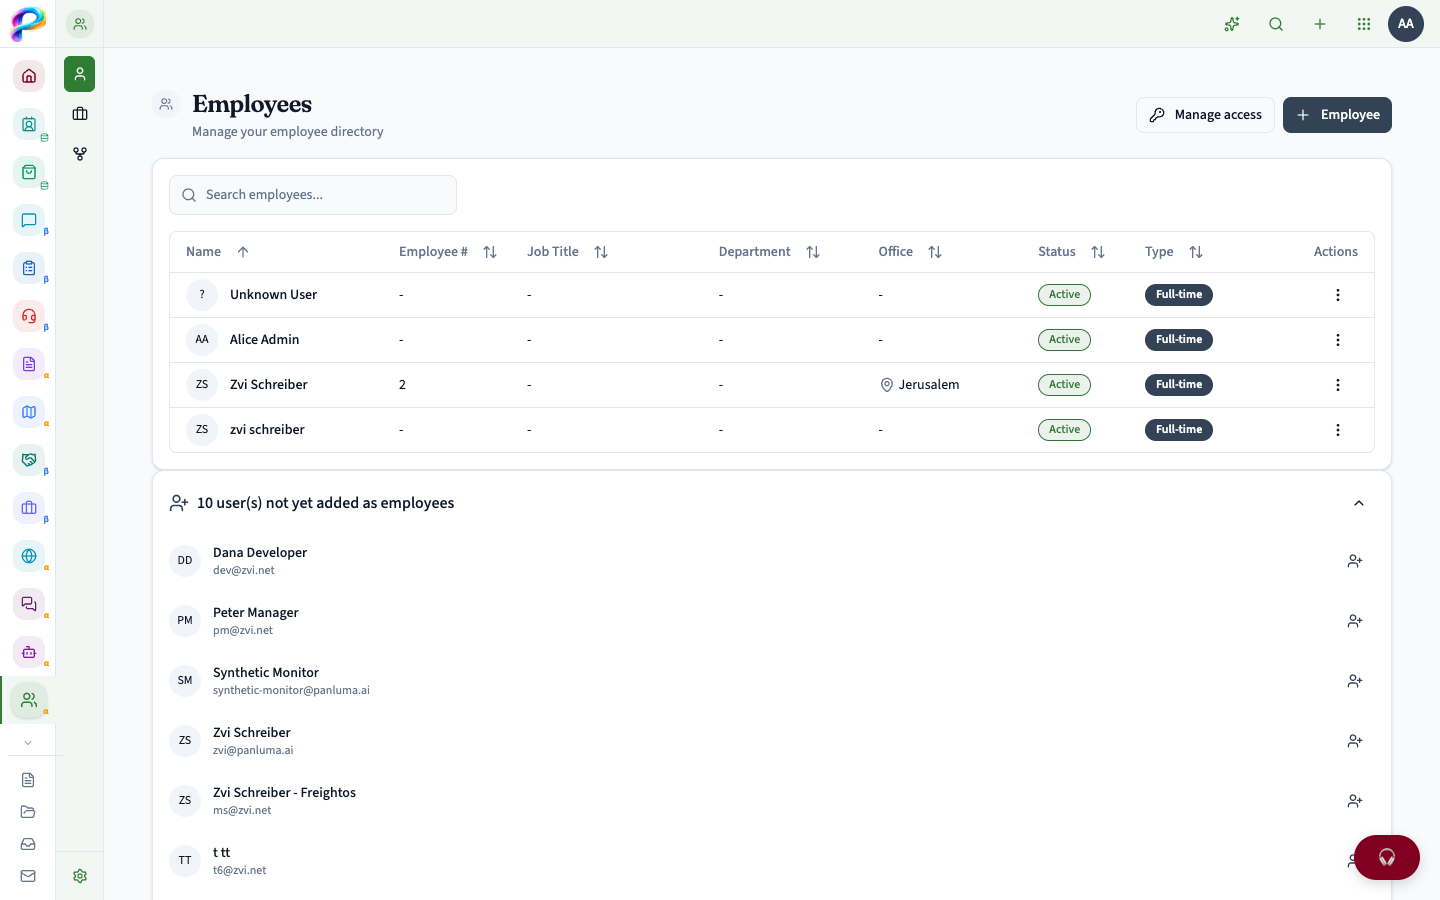Collapse the users not yet added section
This screenshot has height=900, width=1440.
[1359, 503]
